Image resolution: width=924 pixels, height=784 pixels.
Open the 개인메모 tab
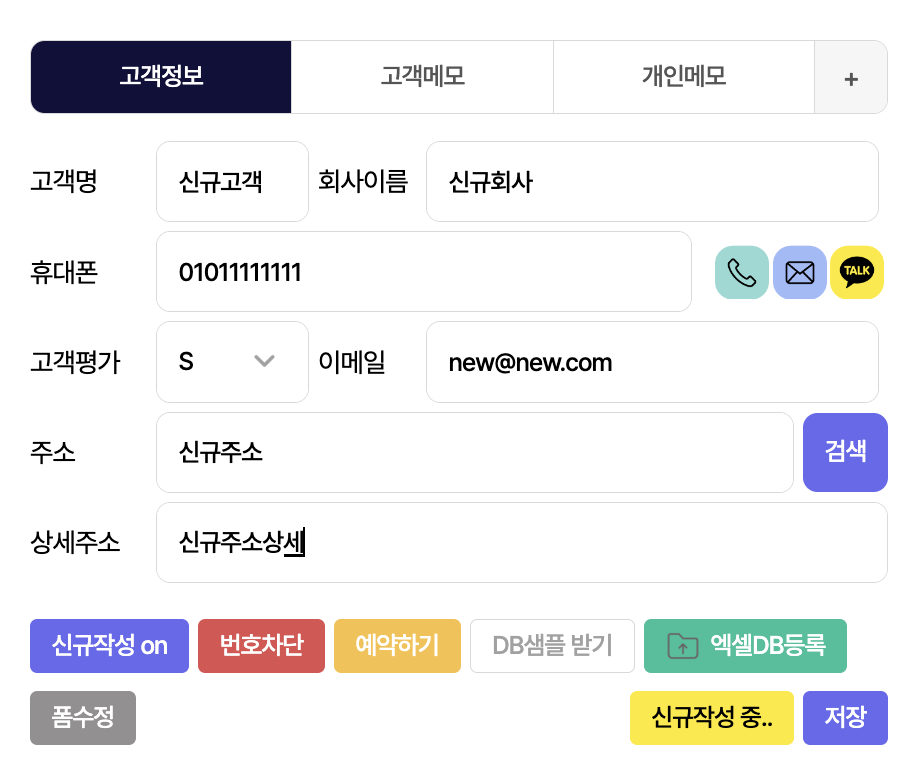coord(684,77)
